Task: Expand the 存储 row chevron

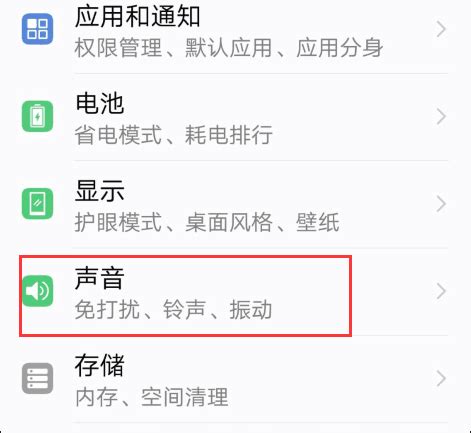Action: (x=441, y=379)
